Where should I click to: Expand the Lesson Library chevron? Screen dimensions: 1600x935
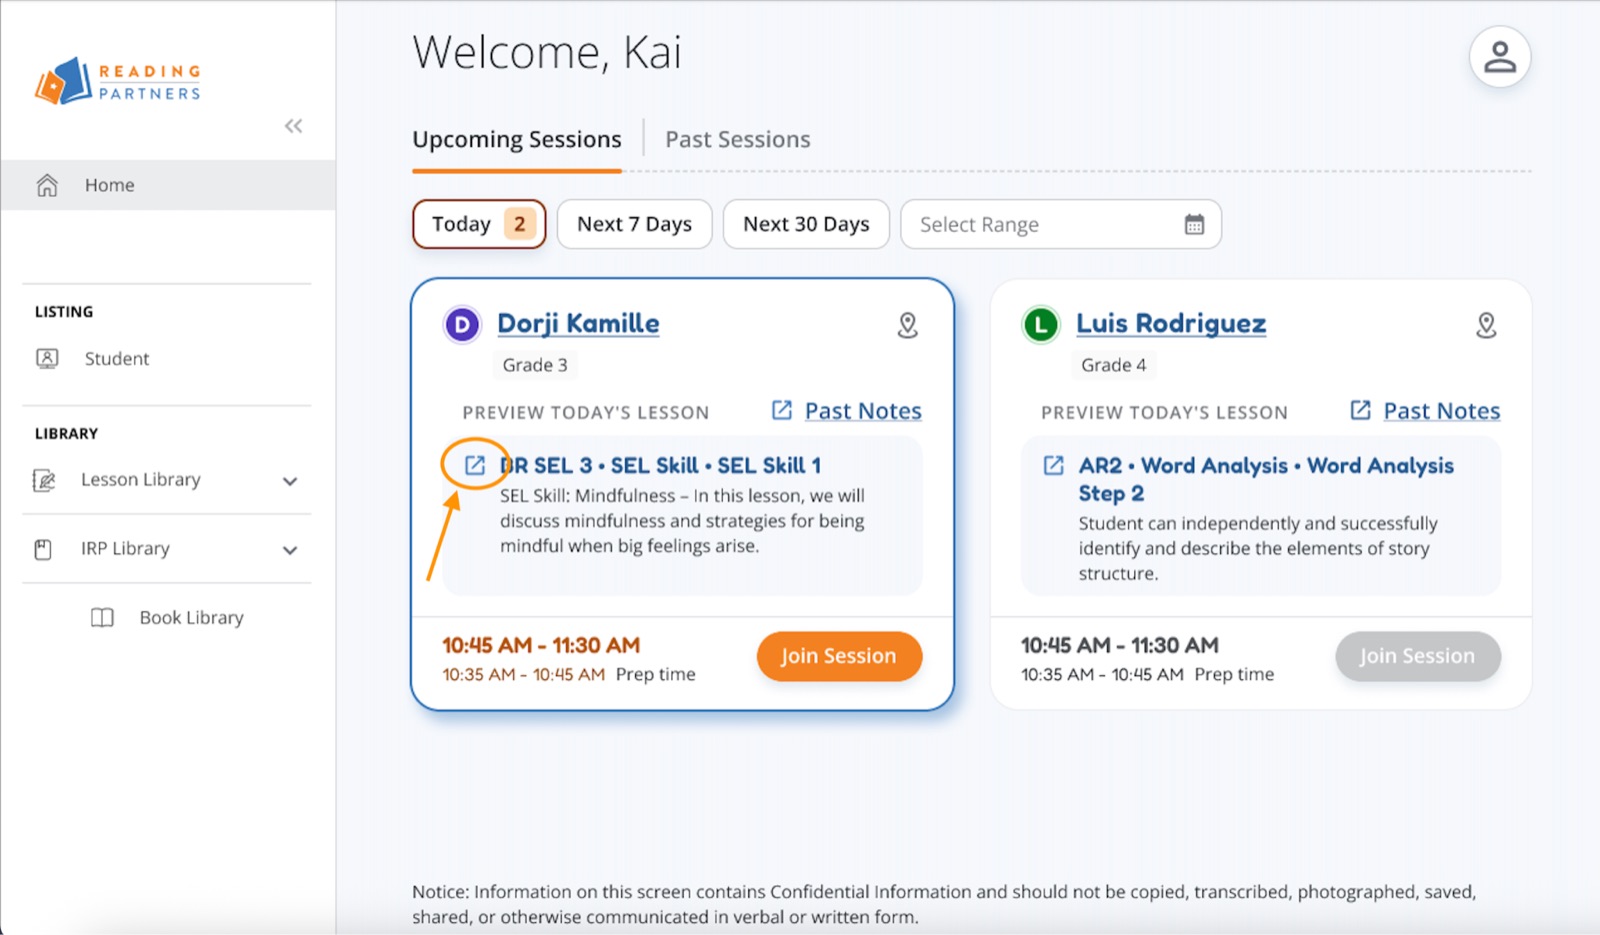point(290,481)
